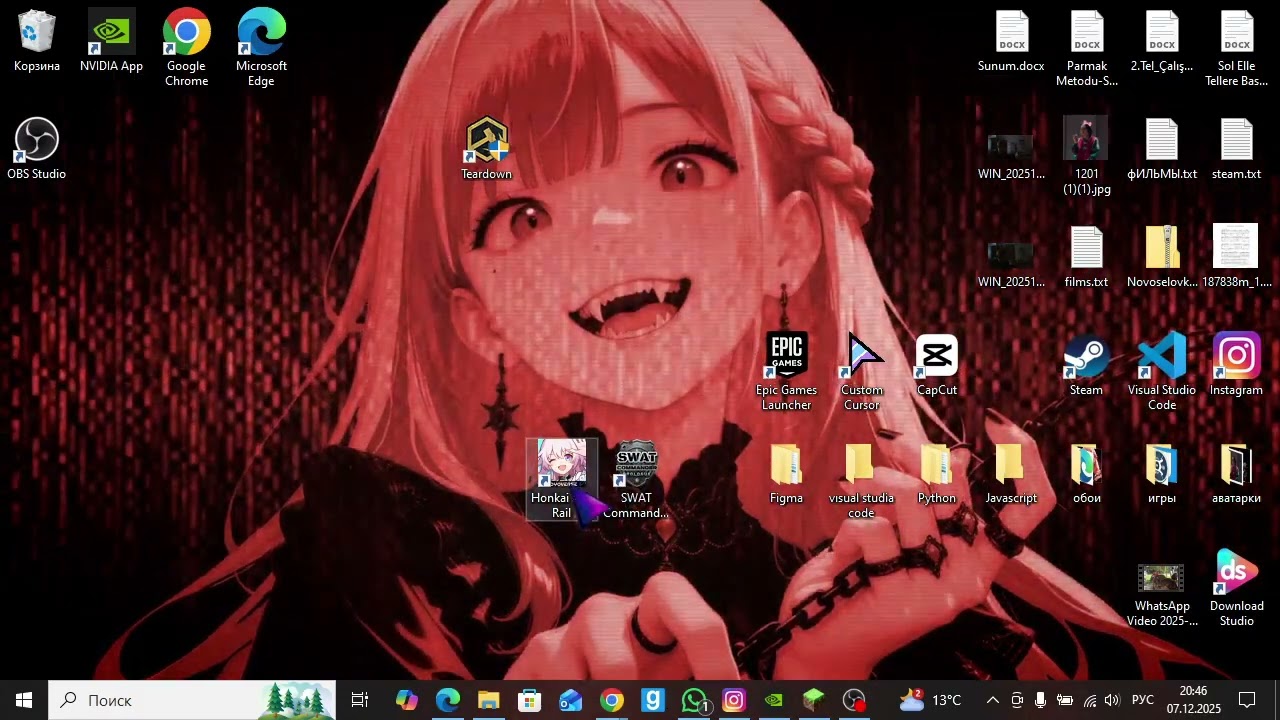
Task: Select SWAT Commander shortcut
Action: 636,480
